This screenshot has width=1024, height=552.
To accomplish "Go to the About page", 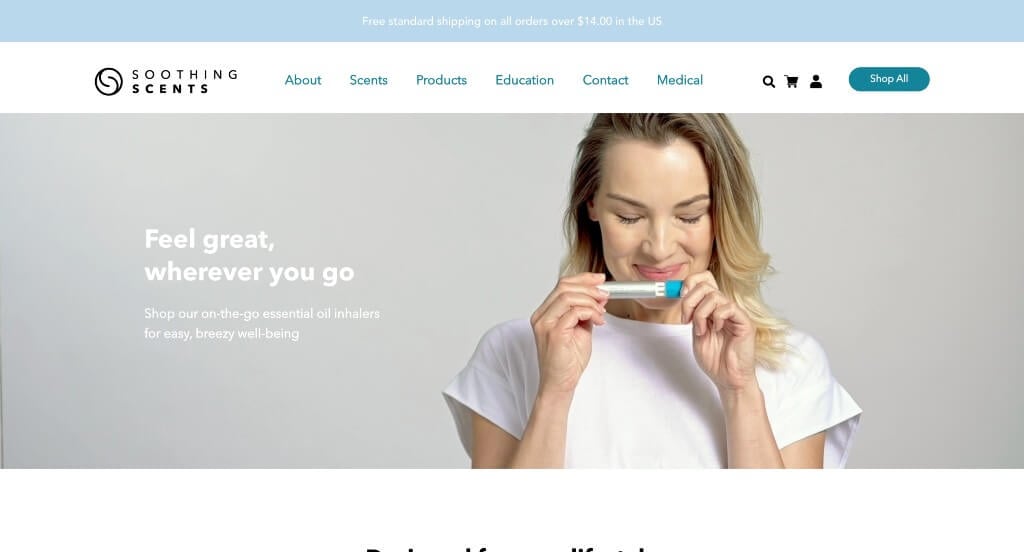I will 303,80.
